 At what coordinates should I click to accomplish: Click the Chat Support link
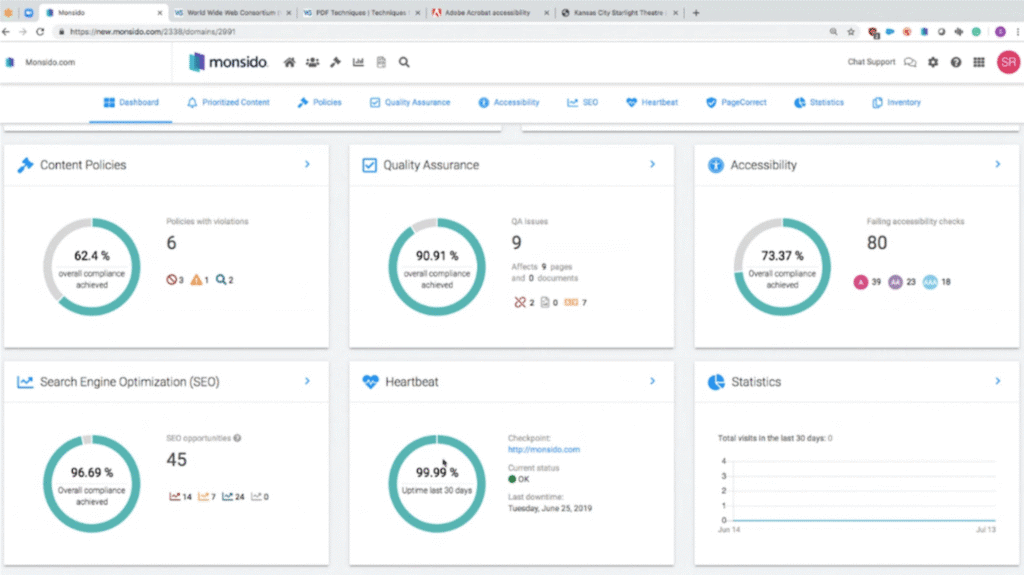(x=871, y=62)
